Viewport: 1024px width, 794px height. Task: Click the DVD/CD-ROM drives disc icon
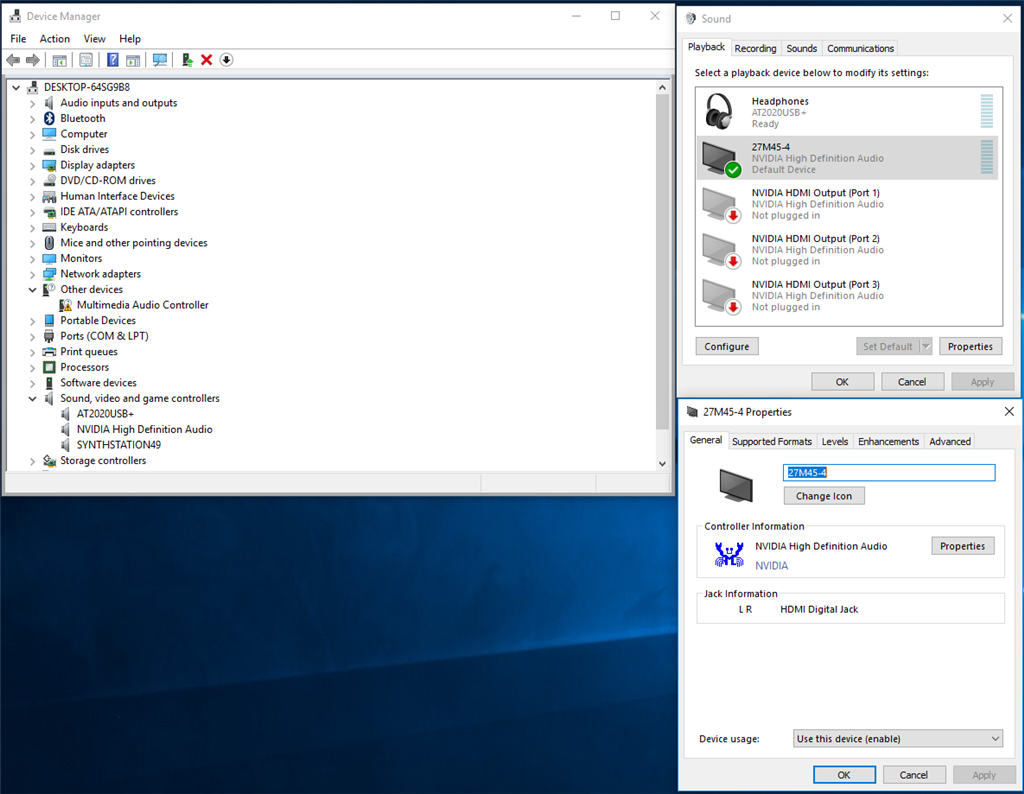49,180
